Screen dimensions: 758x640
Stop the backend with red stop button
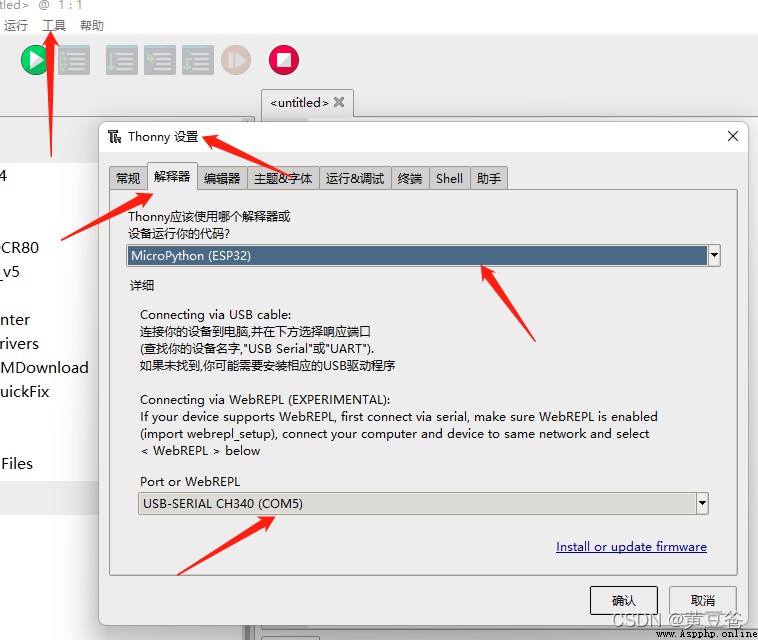click(284, 60)
